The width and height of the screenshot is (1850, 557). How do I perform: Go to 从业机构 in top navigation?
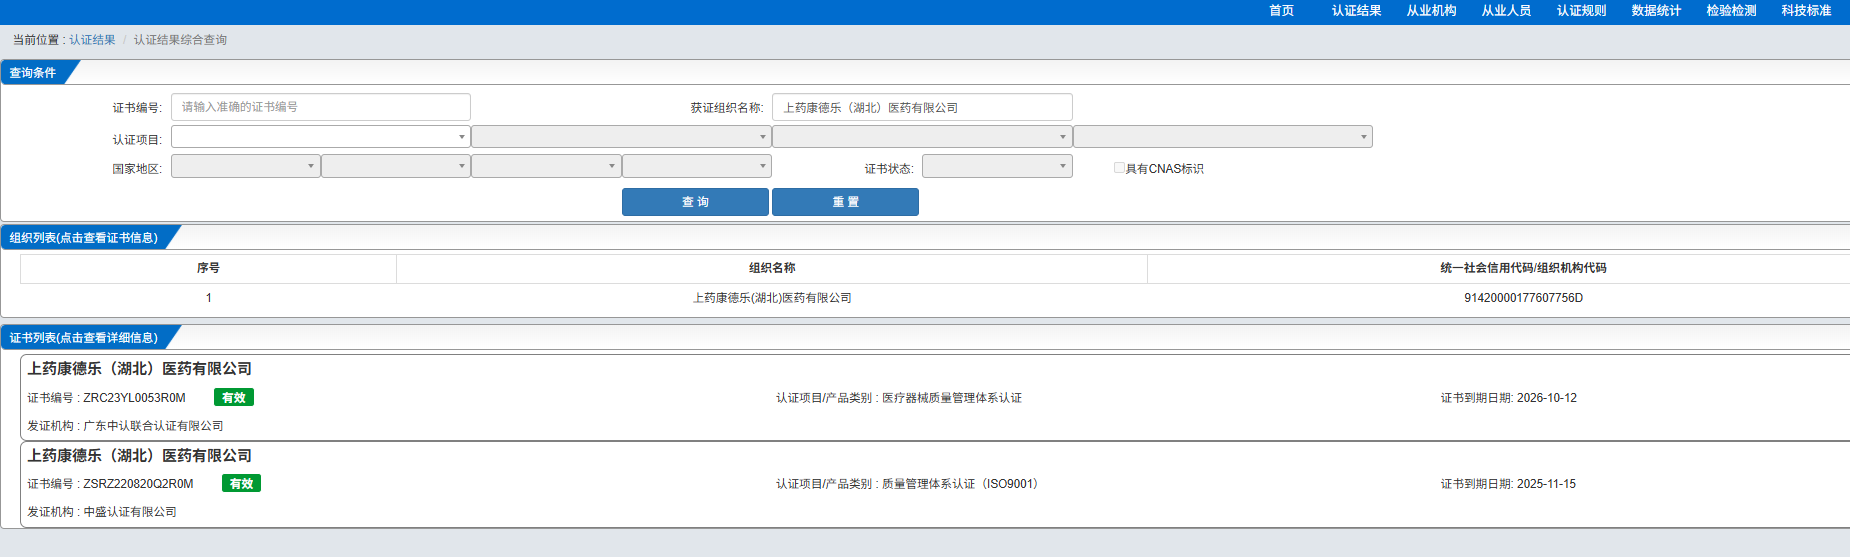pos(1431,11)
